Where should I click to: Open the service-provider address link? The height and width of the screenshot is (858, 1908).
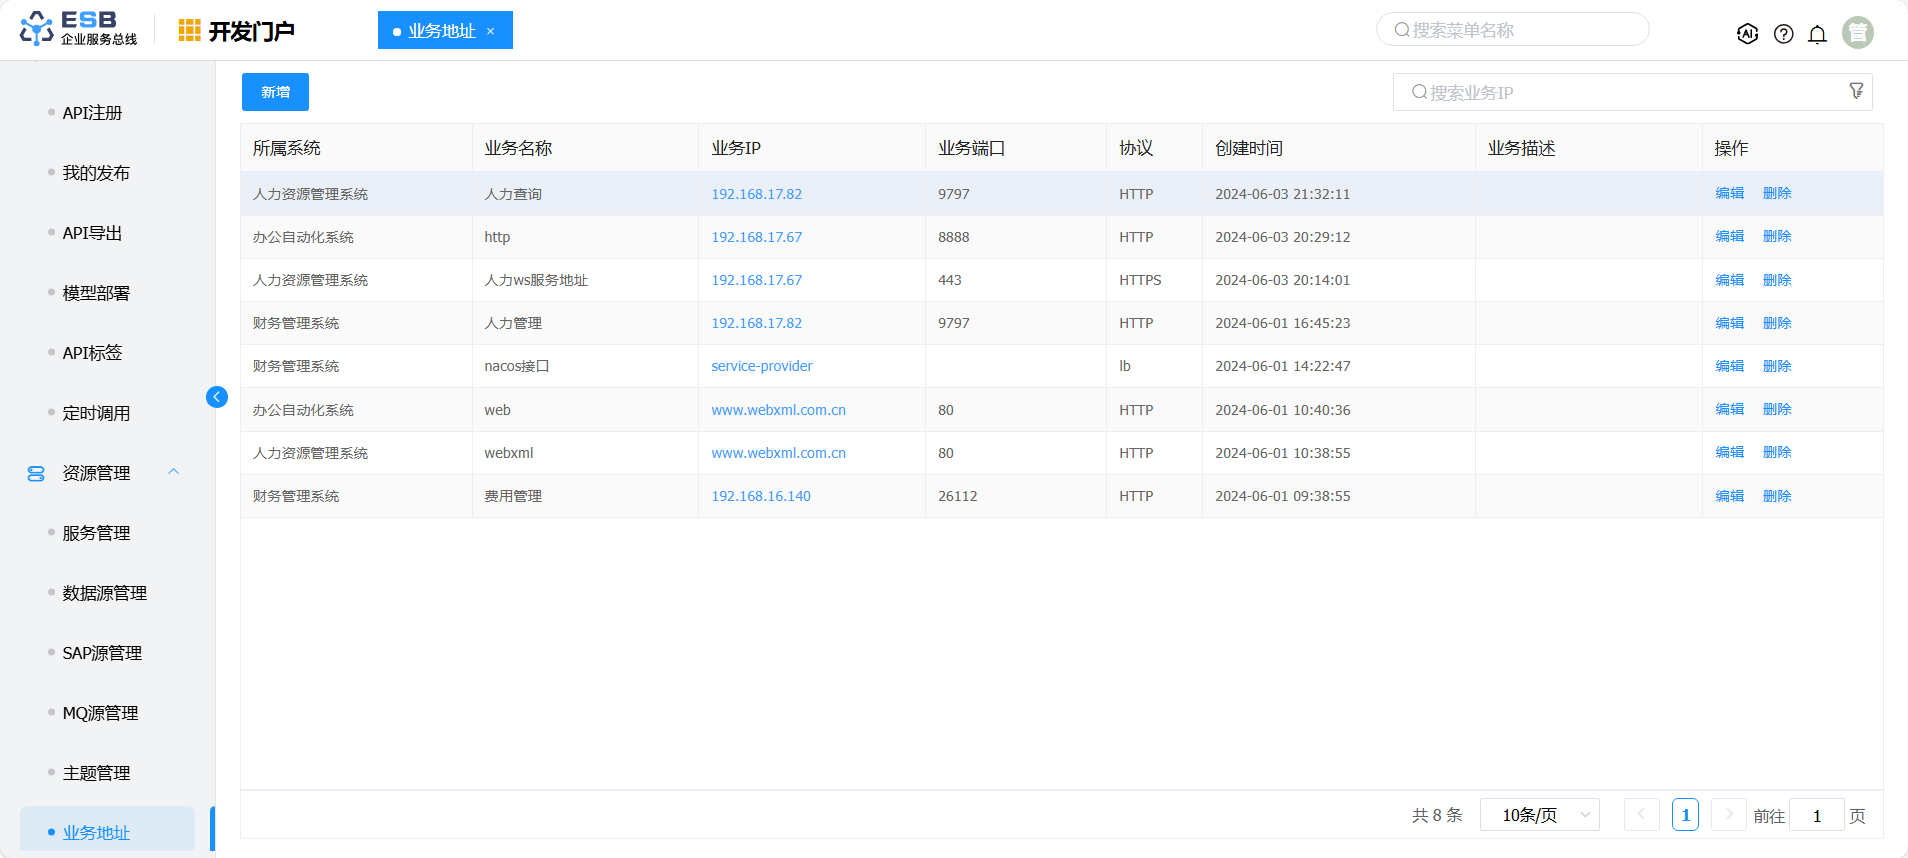[761, 366]
